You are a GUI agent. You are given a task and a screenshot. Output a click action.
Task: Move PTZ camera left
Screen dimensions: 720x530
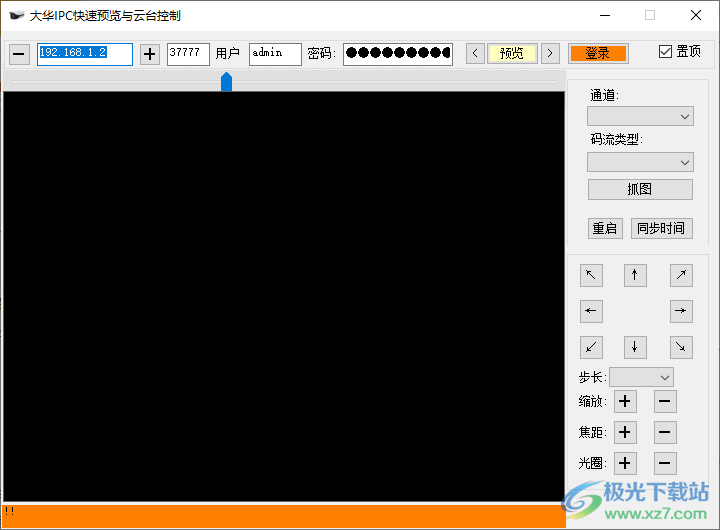591,311
